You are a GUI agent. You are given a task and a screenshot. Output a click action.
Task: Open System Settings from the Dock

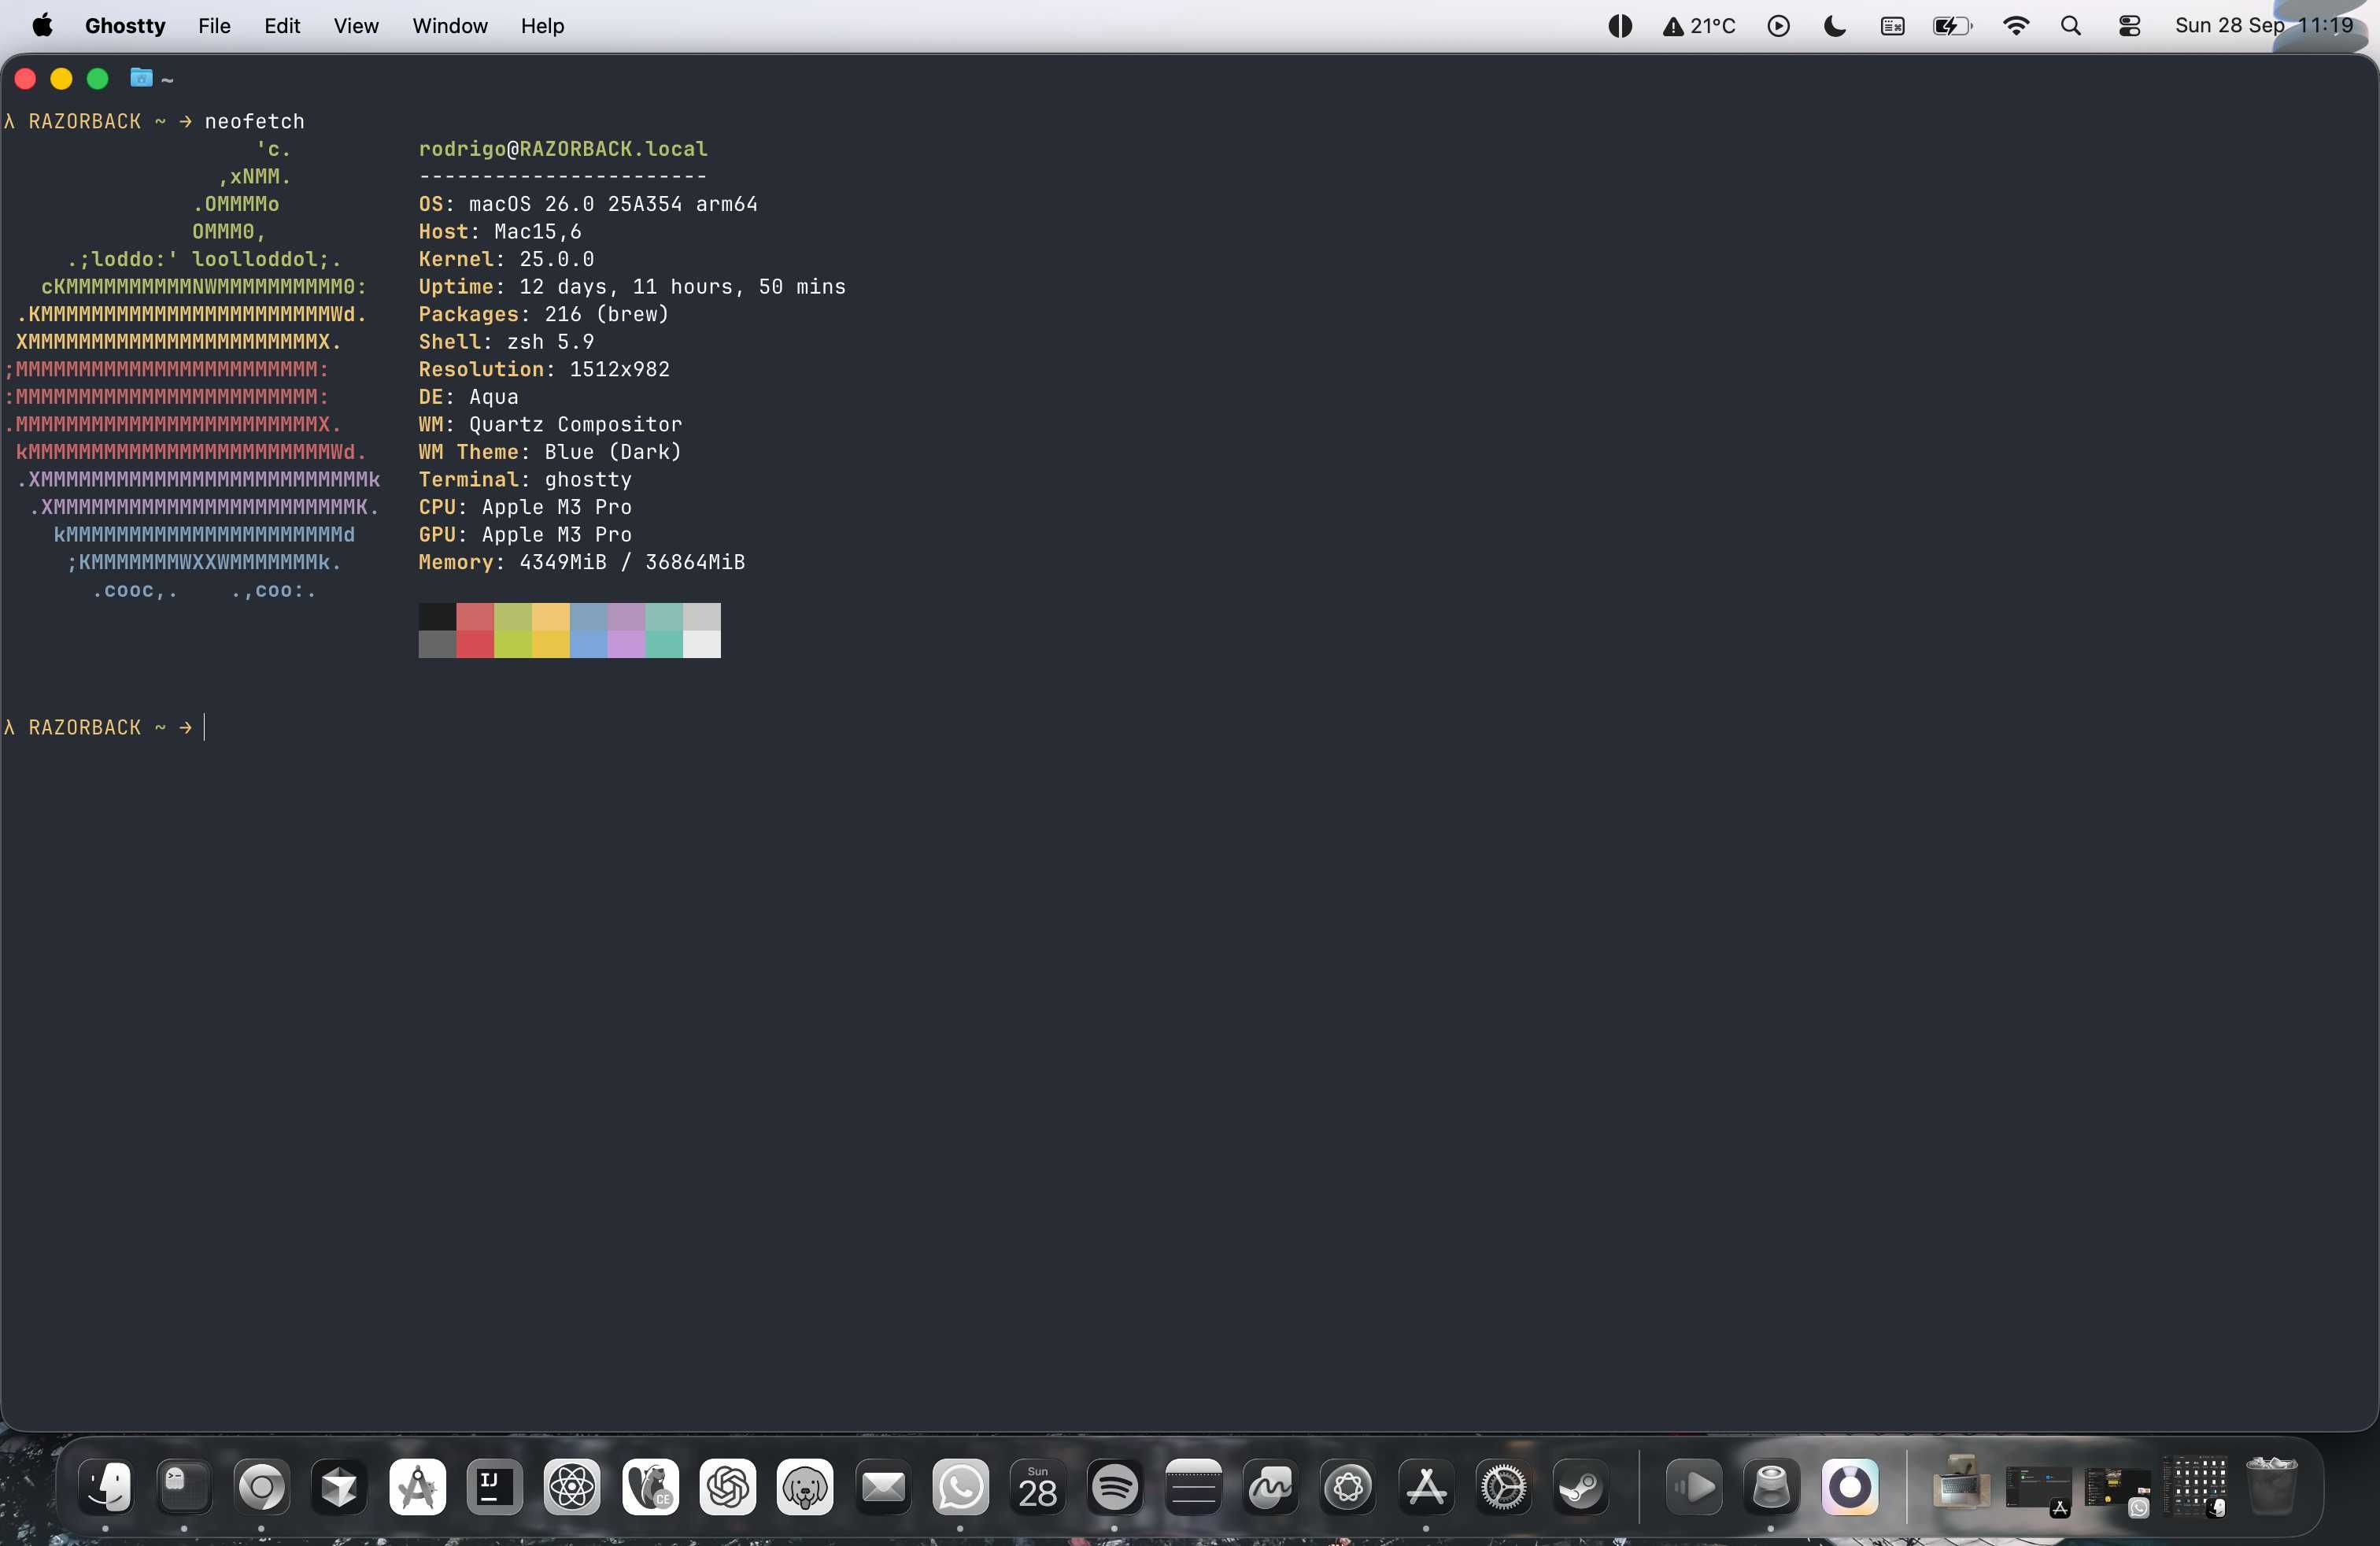coord(1503,1487)
